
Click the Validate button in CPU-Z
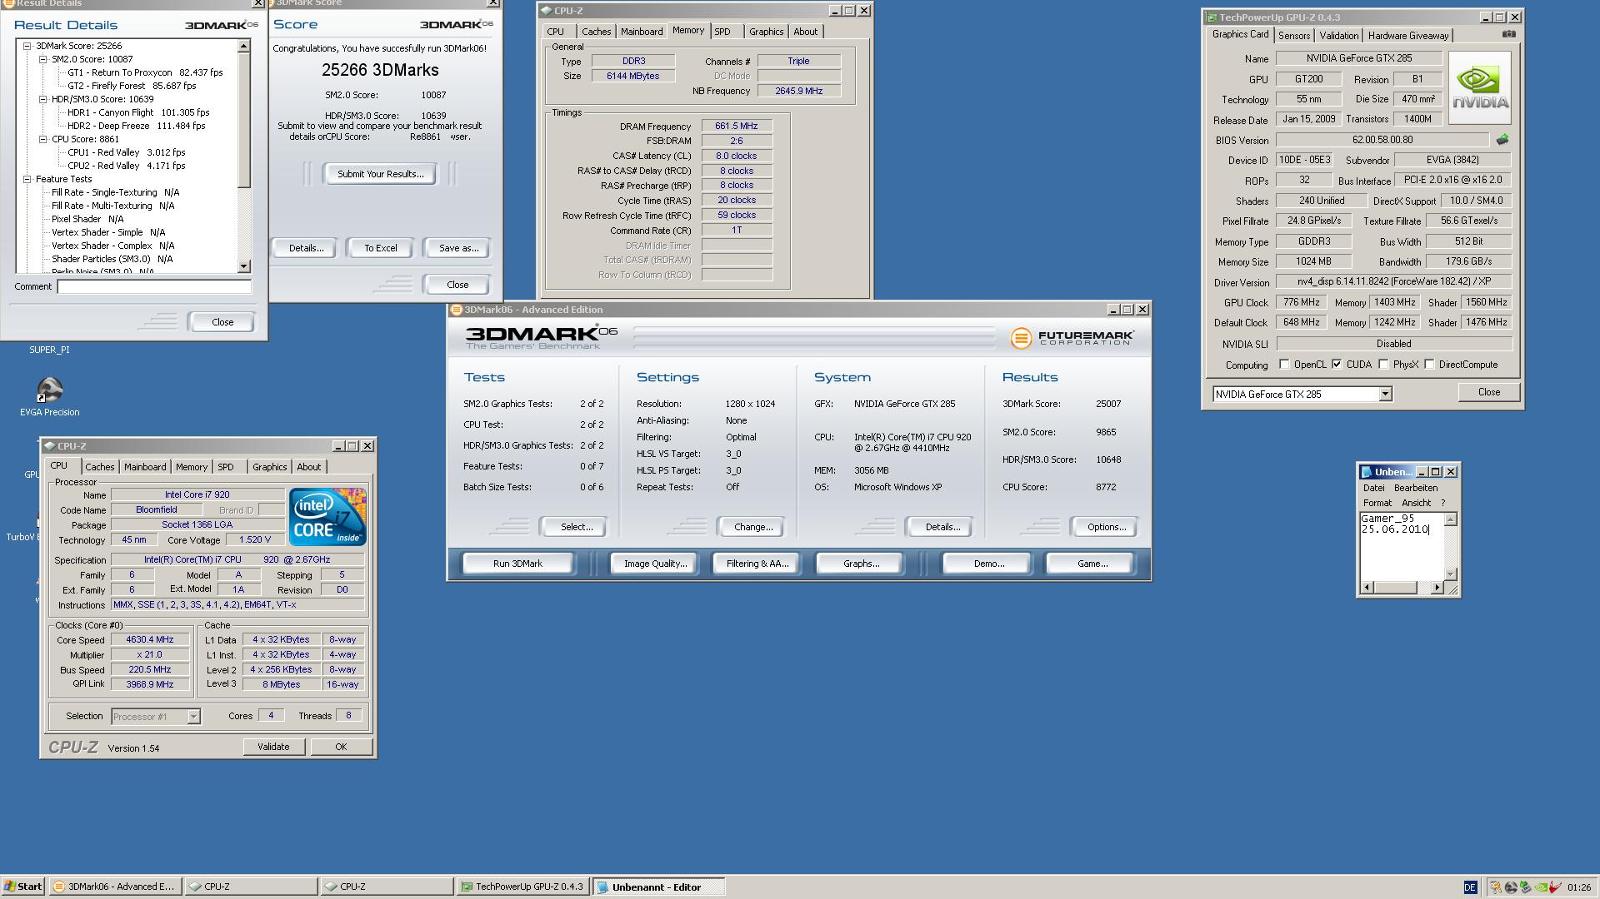pos(273,747)
